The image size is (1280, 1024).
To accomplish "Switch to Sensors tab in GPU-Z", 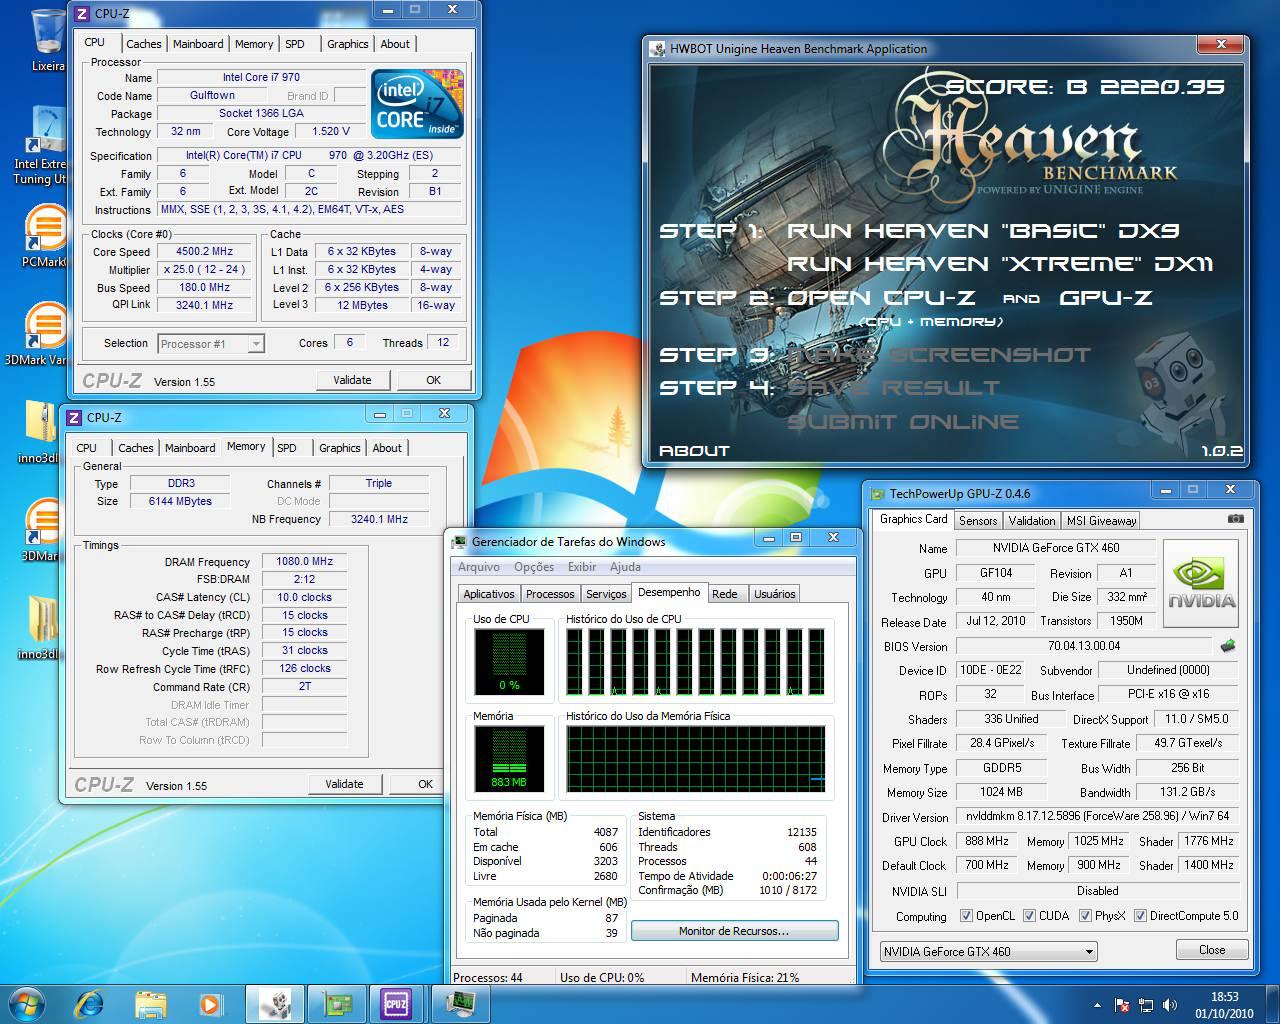I will (977, 520).
